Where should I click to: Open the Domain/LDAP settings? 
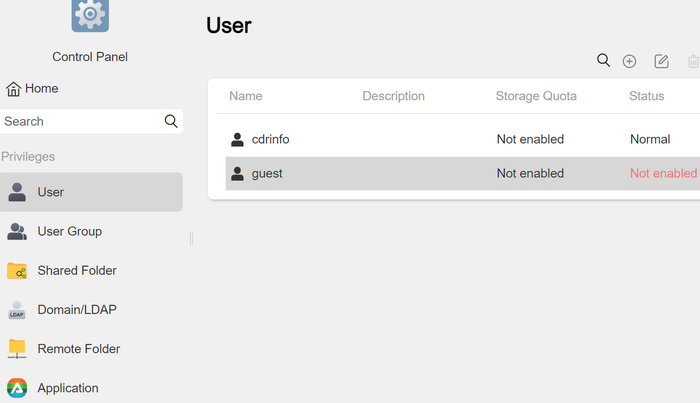coord(76,309)
